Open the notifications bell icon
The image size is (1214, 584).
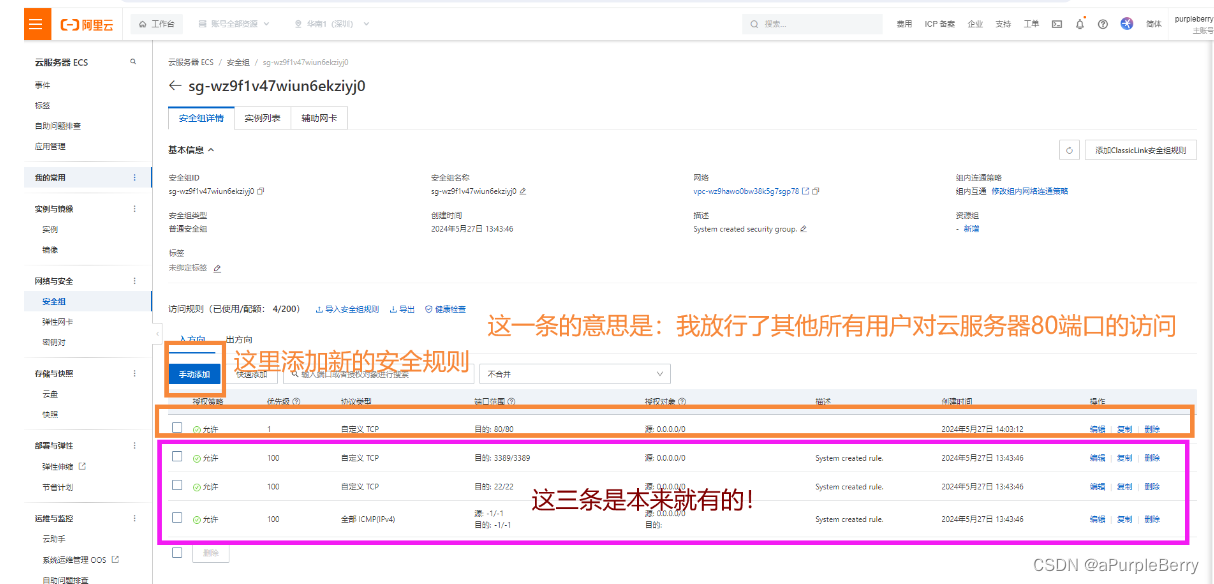point(1080,24)
